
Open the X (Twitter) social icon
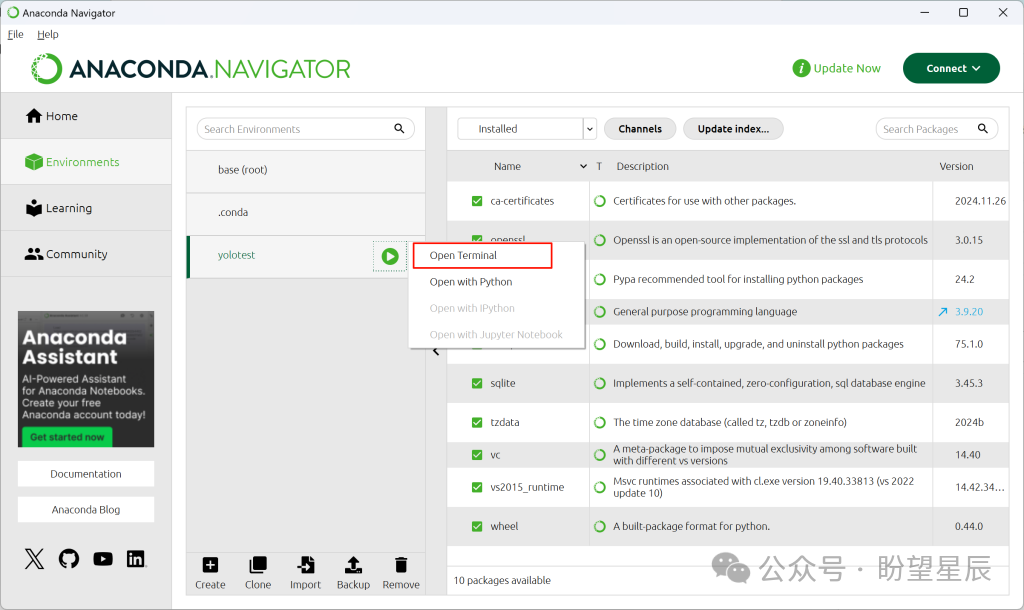(35, 559)
